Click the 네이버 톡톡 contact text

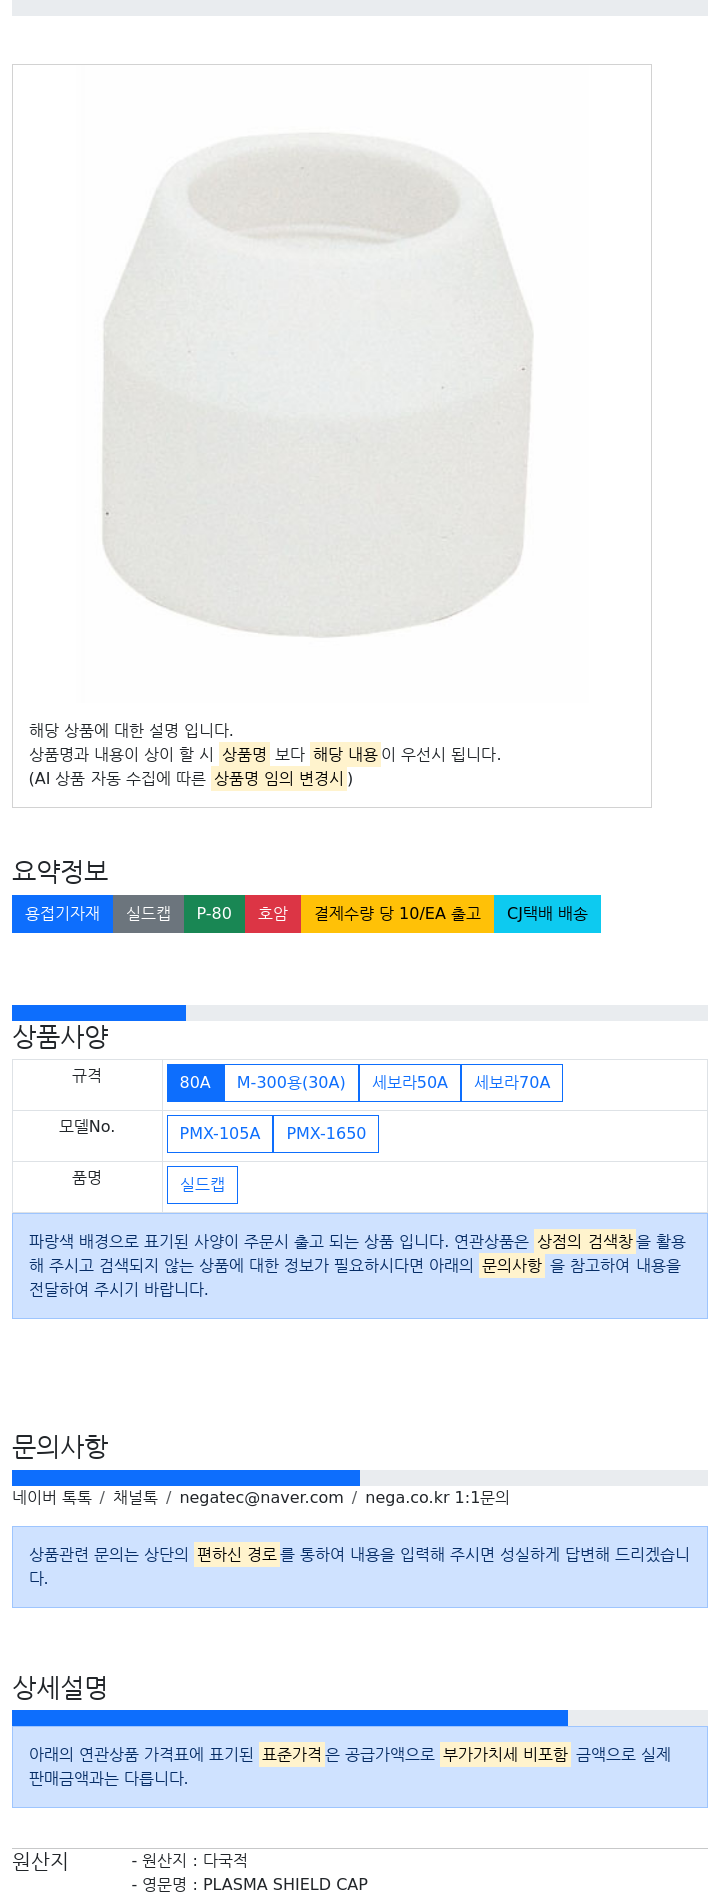click(52, 1498)
